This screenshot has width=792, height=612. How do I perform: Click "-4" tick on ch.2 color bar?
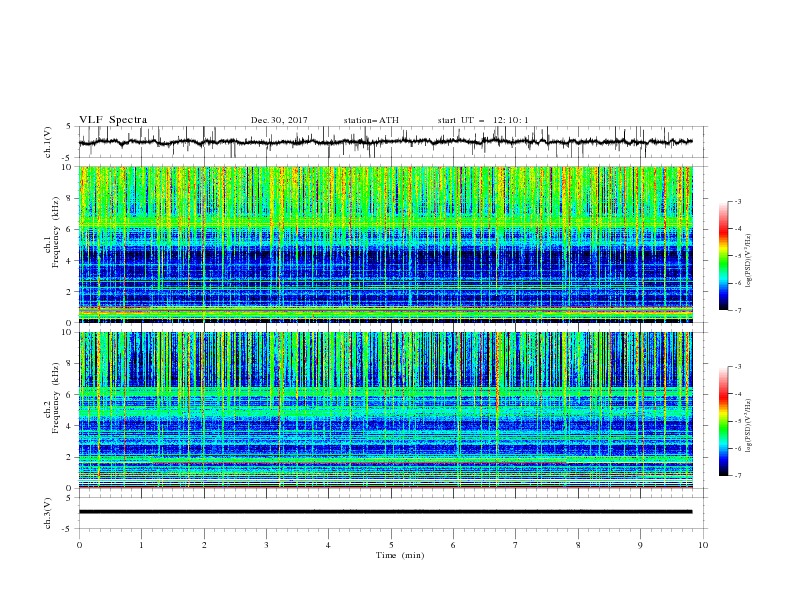coord(737,394)
